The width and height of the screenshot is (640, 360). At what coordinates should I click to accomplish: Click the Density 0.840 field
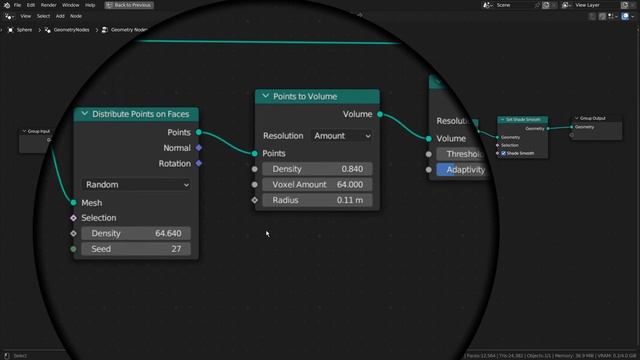pos(317,169)
